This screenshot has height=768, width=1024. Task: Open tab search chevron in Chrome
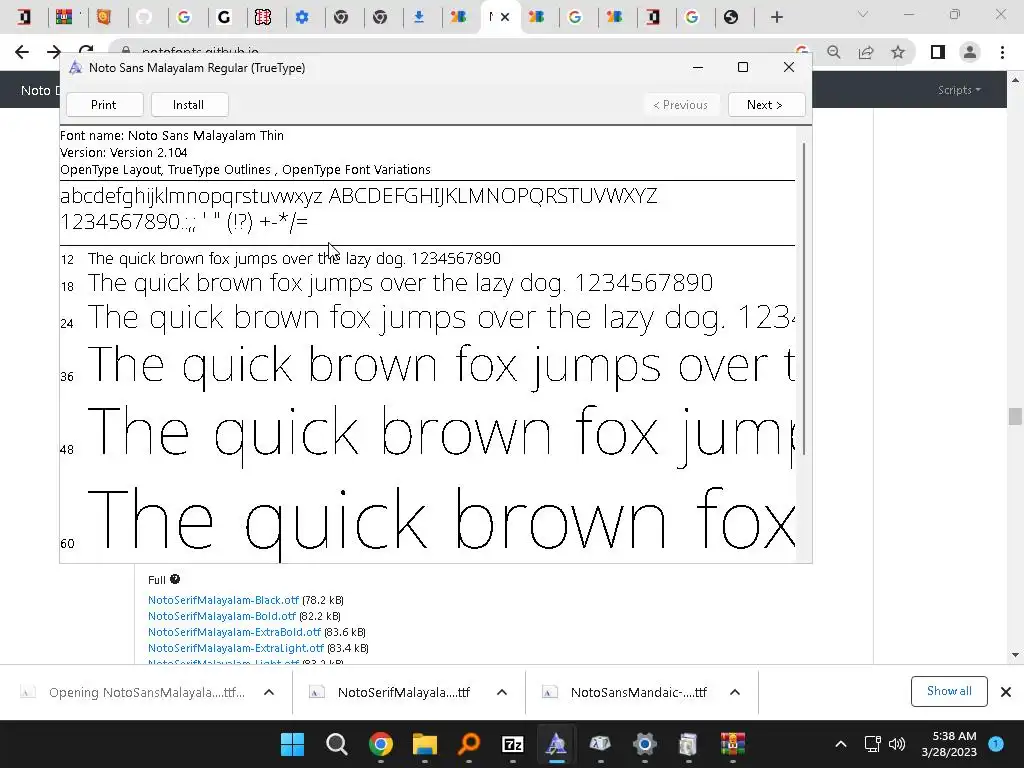pyautogui.click(x=863, y=14)
